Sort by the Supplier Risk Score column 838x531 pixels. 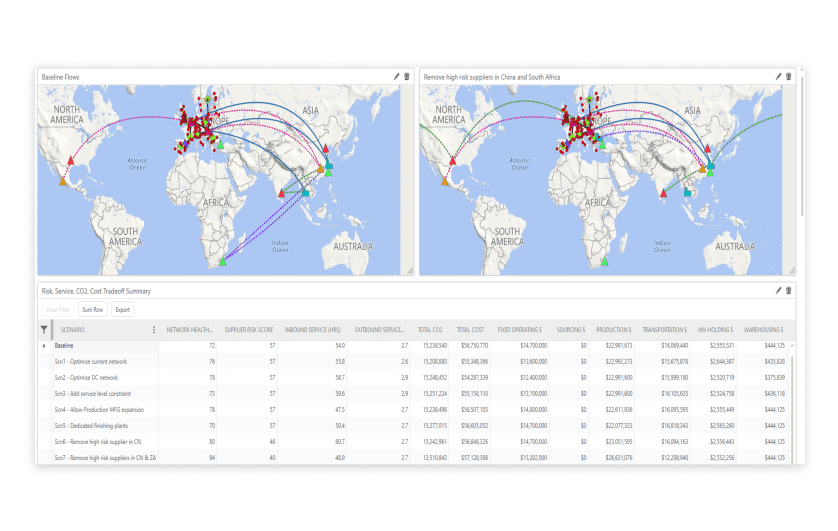[249, 330]
